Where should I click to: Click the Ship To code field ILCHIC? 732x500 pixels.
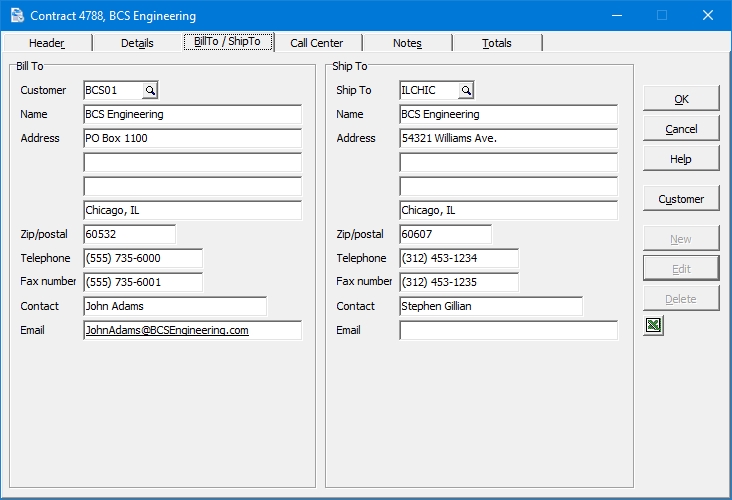click(429, 91)
